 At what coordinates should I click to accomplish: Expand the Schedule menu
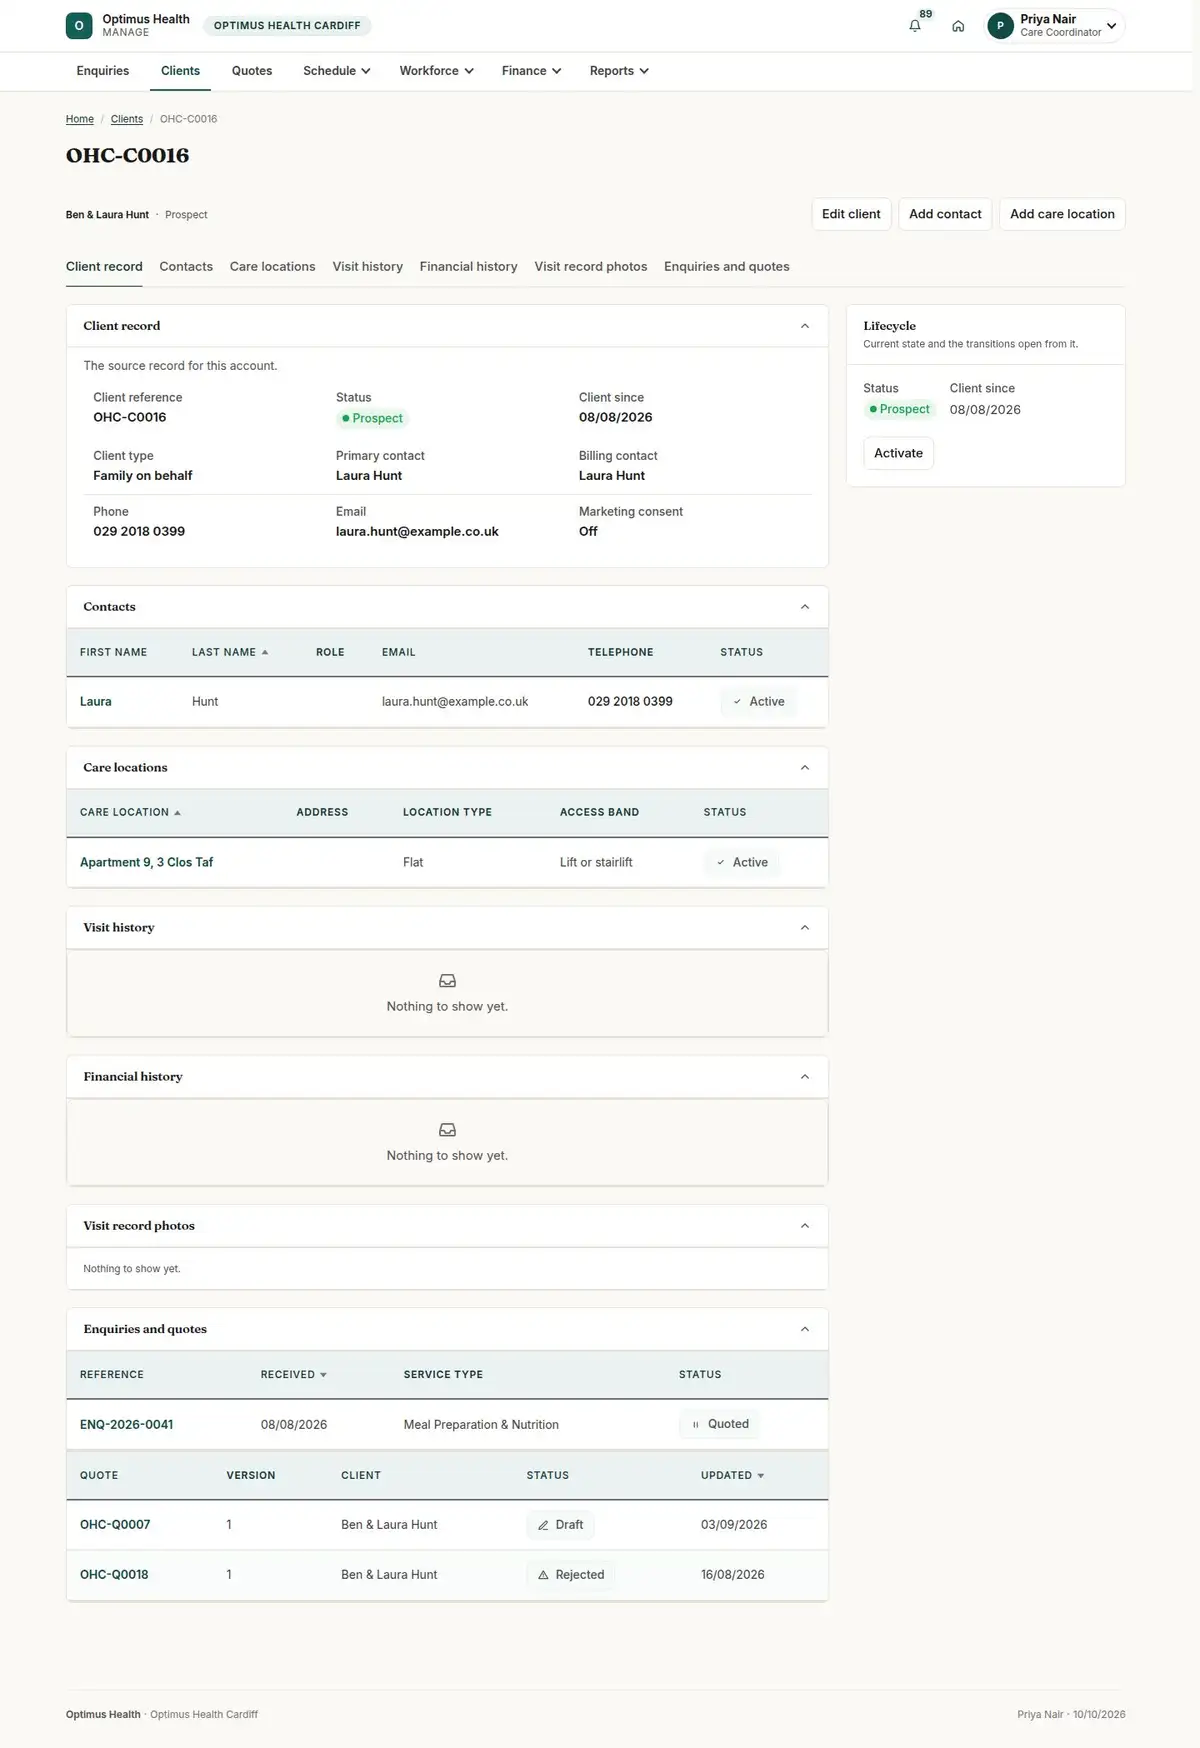(337, 71)
